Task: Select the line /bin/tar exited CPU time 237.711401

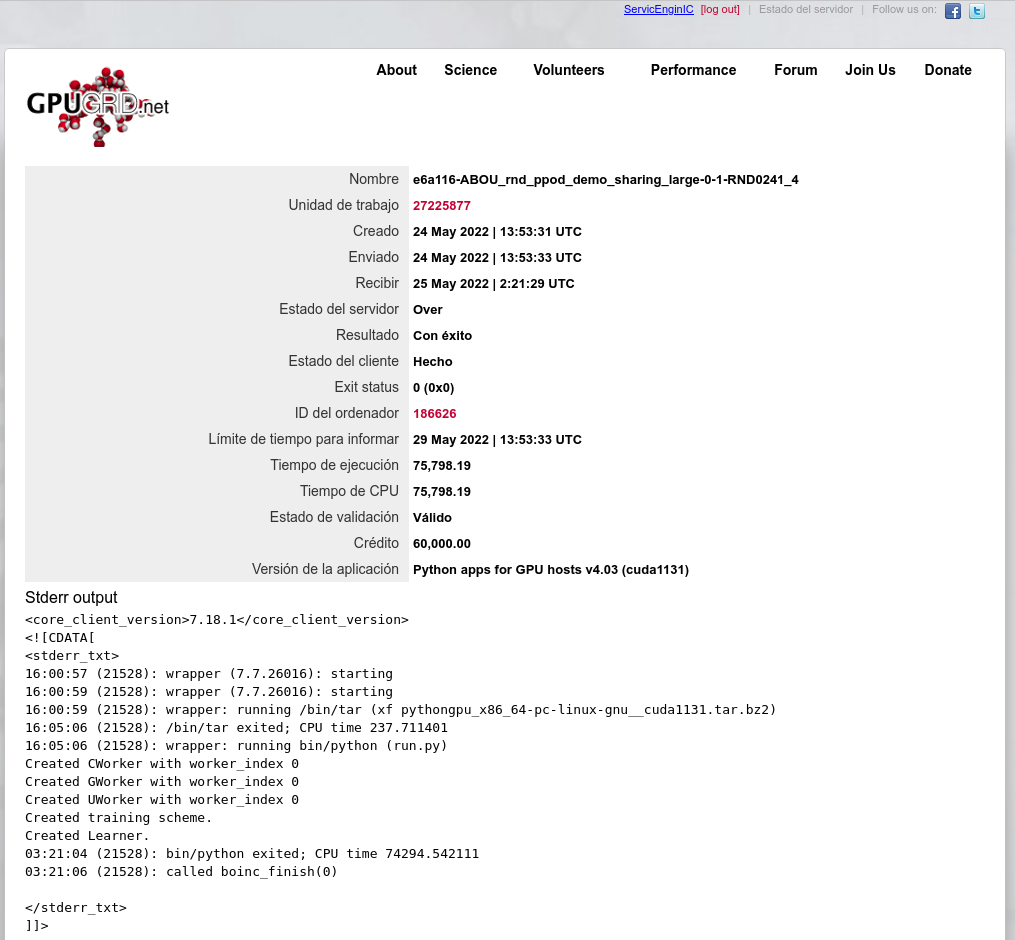Action: pos(236,728)
